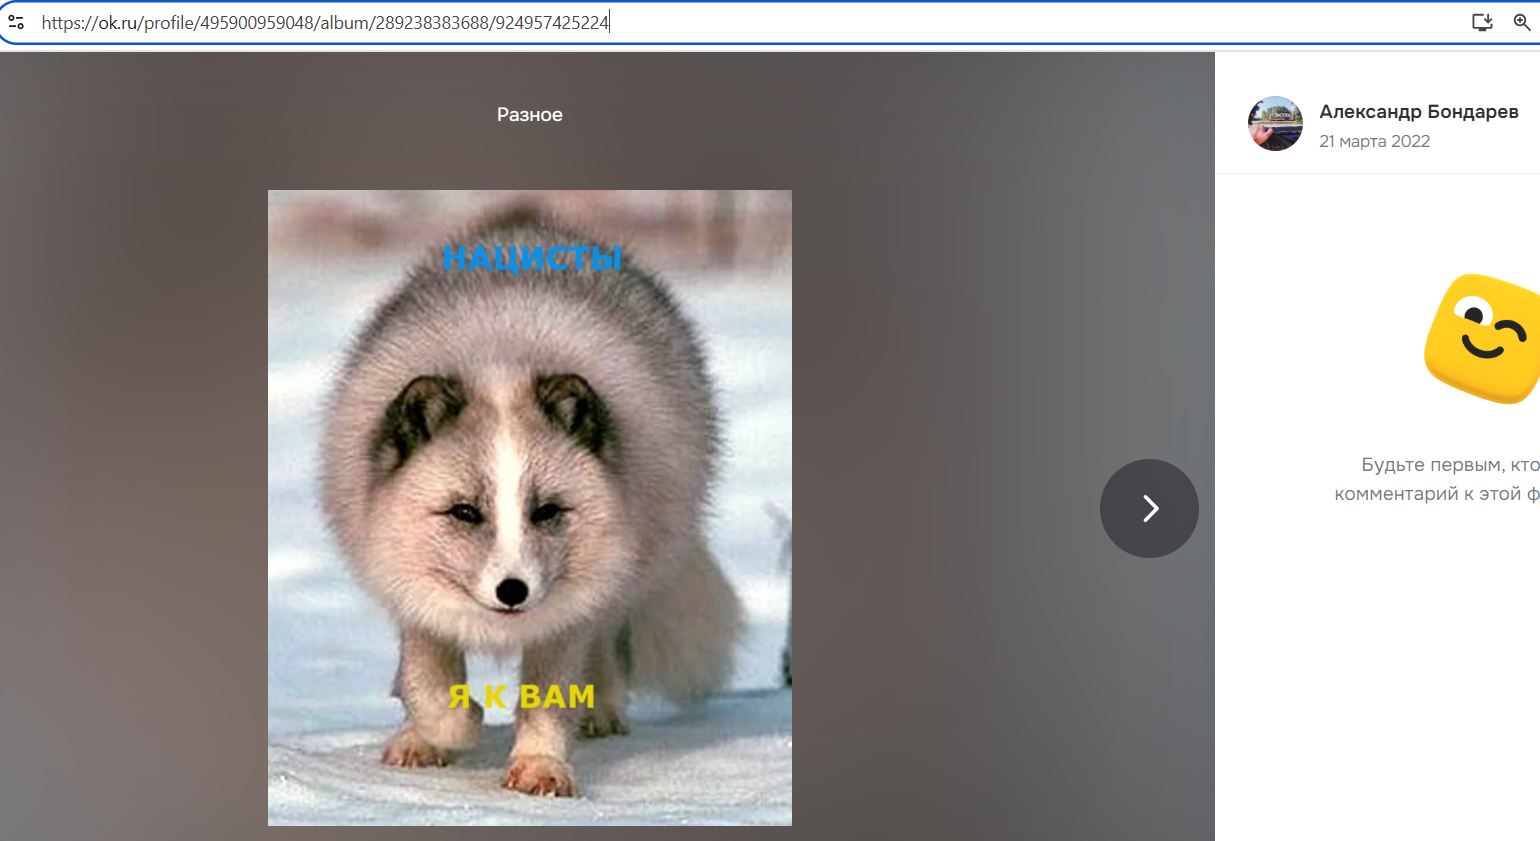Viewport: 1540px width, 841px height.
Task: Click the blue НАЦИСТЫ caption on the photo
Action: [x=531, y=259]
